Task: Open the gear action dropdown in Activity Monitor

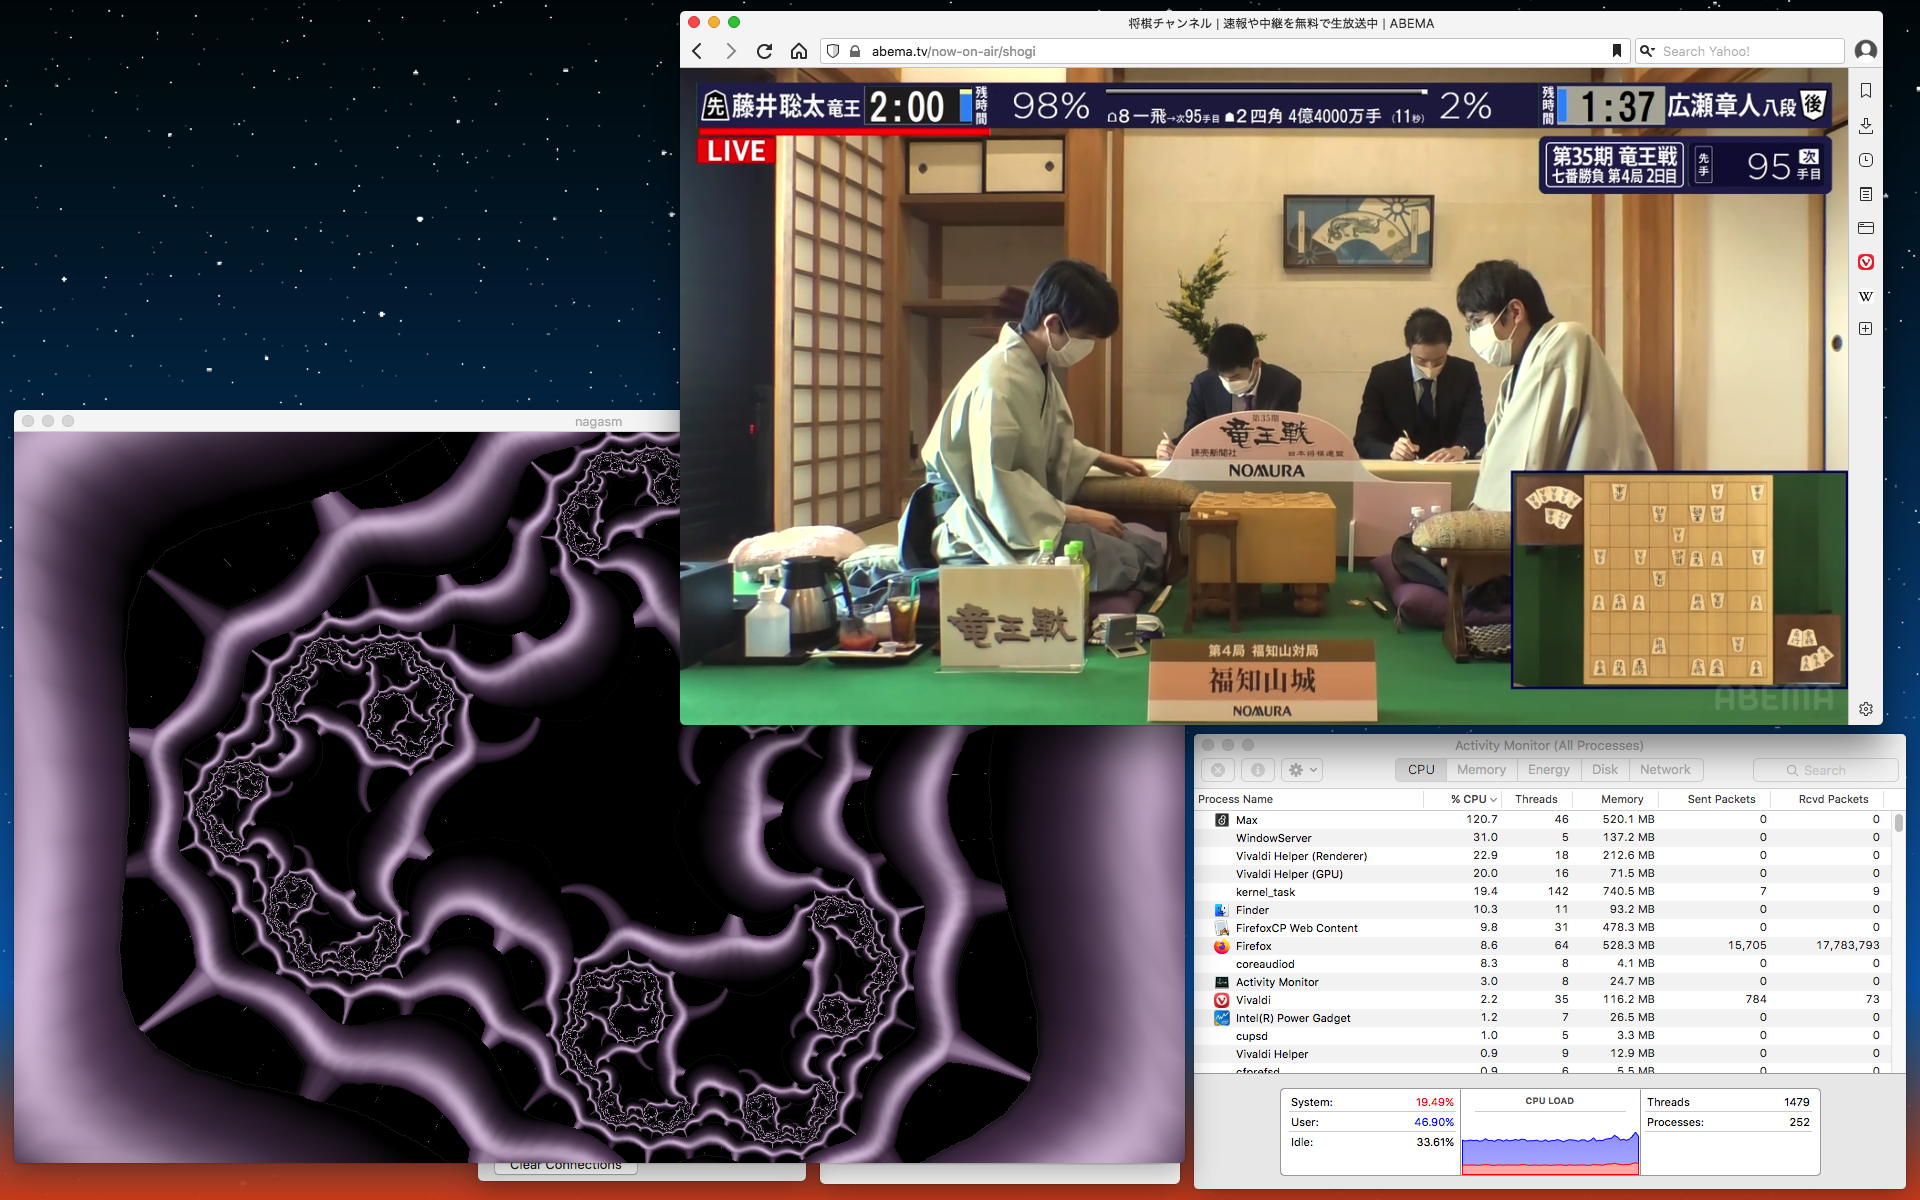Action: pyautogui.click(x=1302, y=770)
